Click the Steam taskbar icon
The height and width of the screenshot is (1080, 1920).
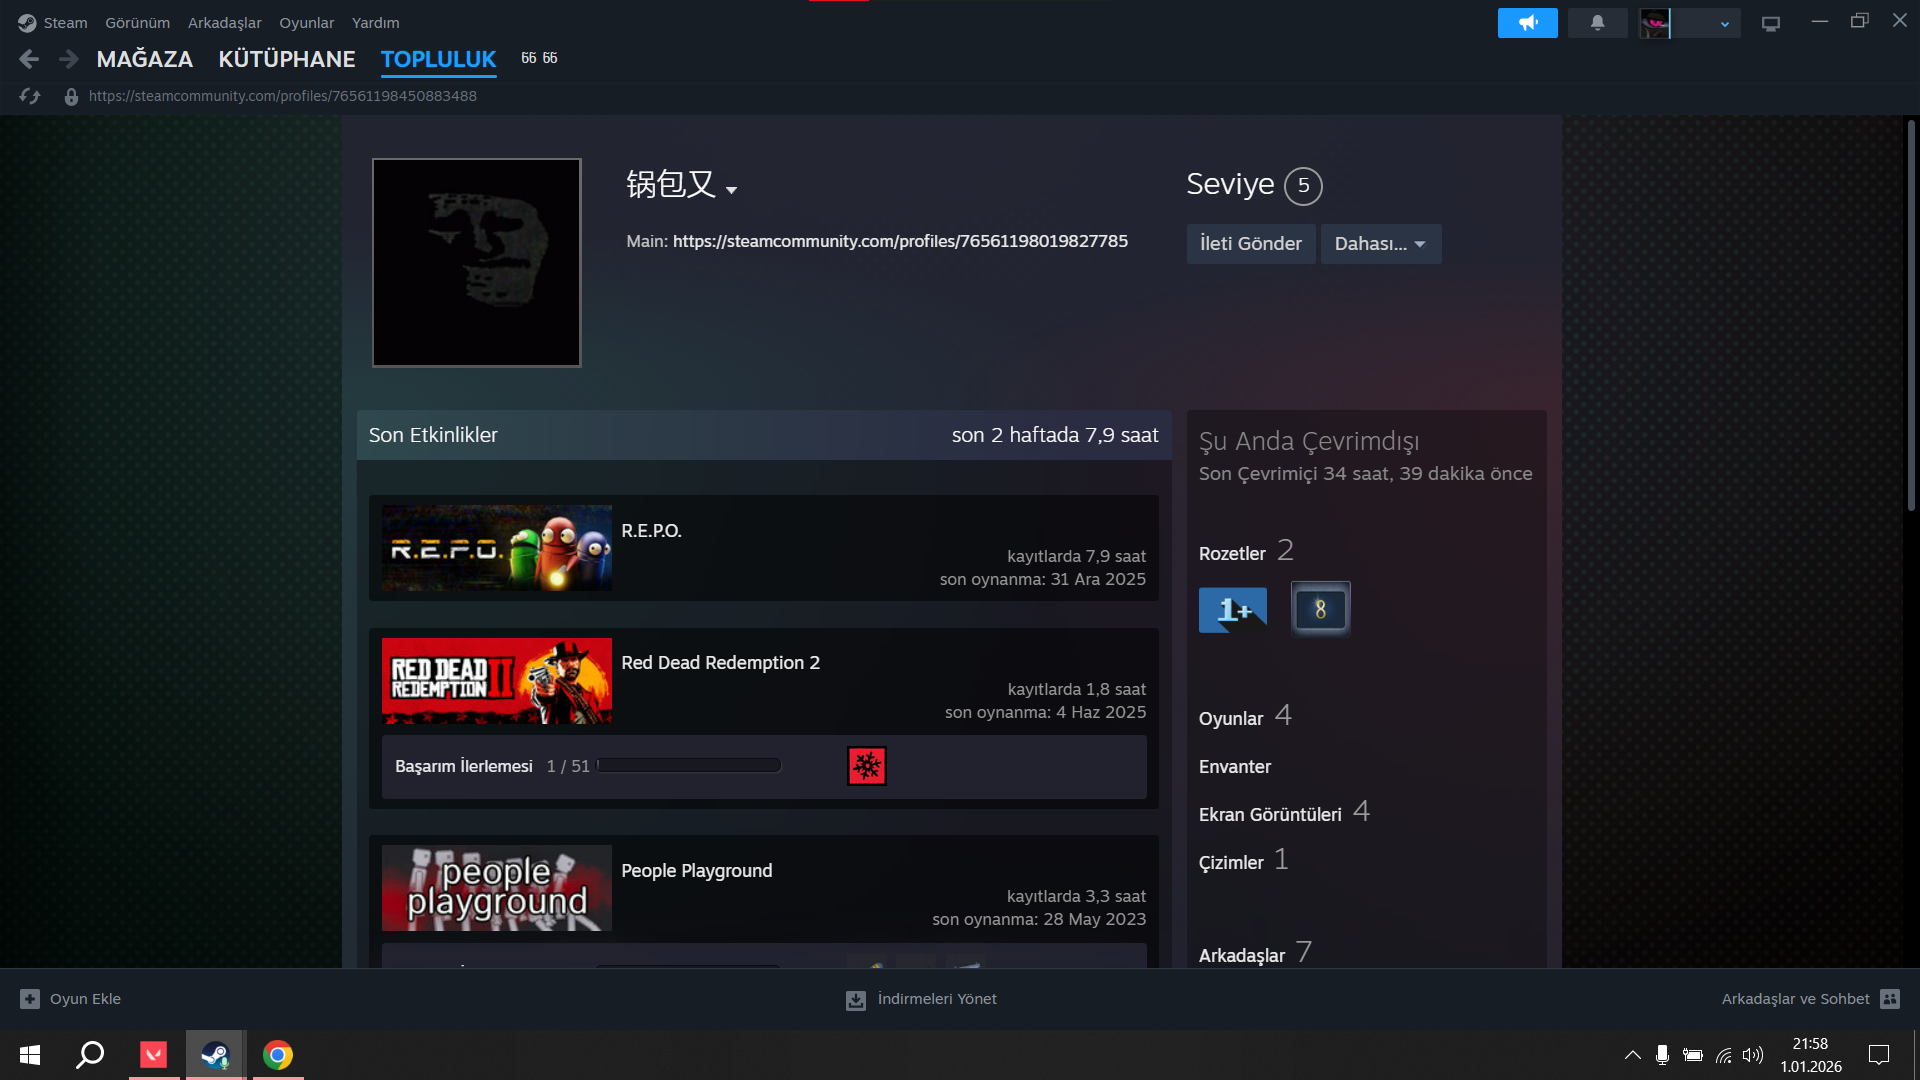click(x=215, y=1055)
